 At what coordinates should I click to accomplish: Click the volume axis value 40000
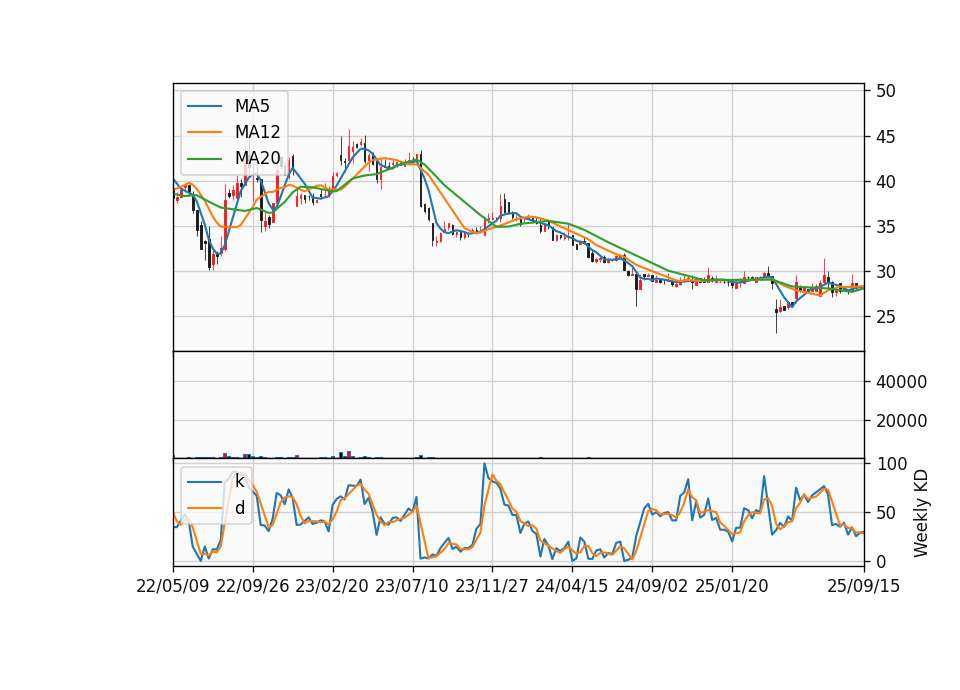point(901,382)
